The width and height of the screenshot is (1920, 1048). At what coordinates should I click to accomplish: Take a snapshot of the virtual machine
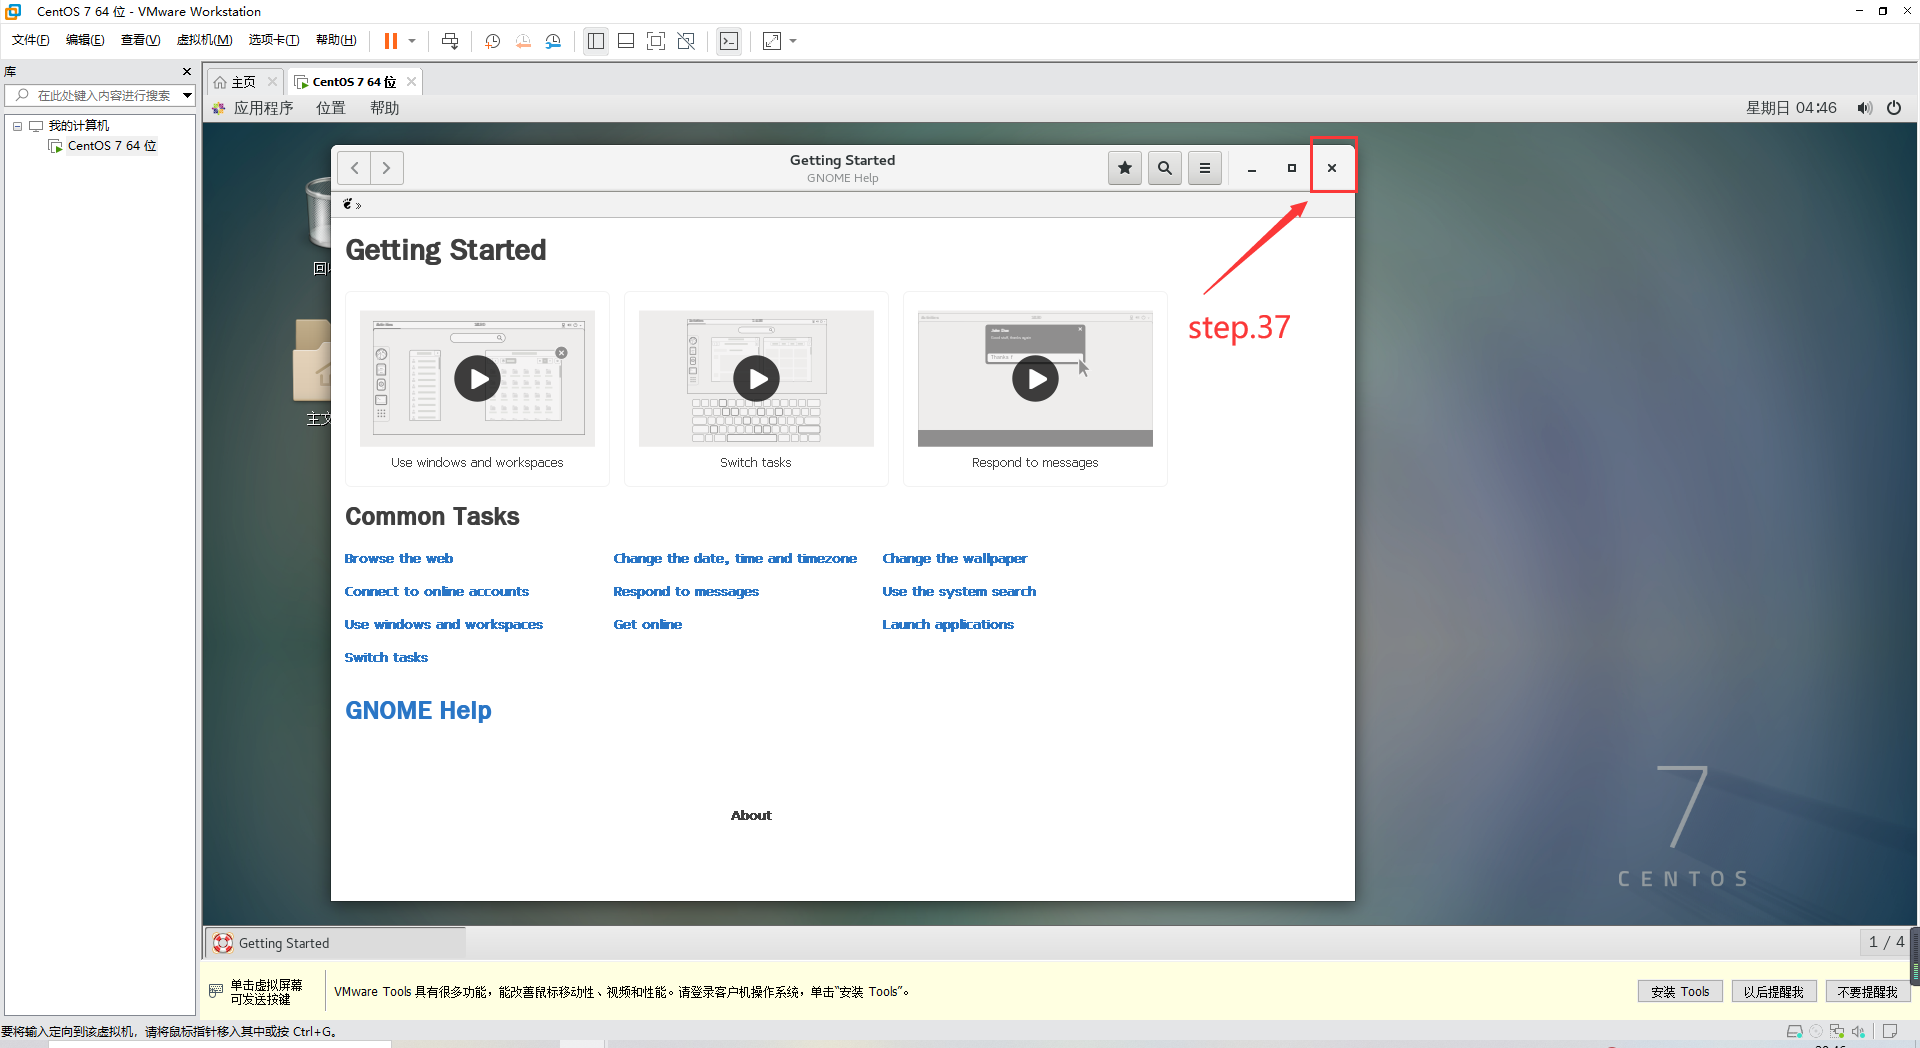pos(493,41)
